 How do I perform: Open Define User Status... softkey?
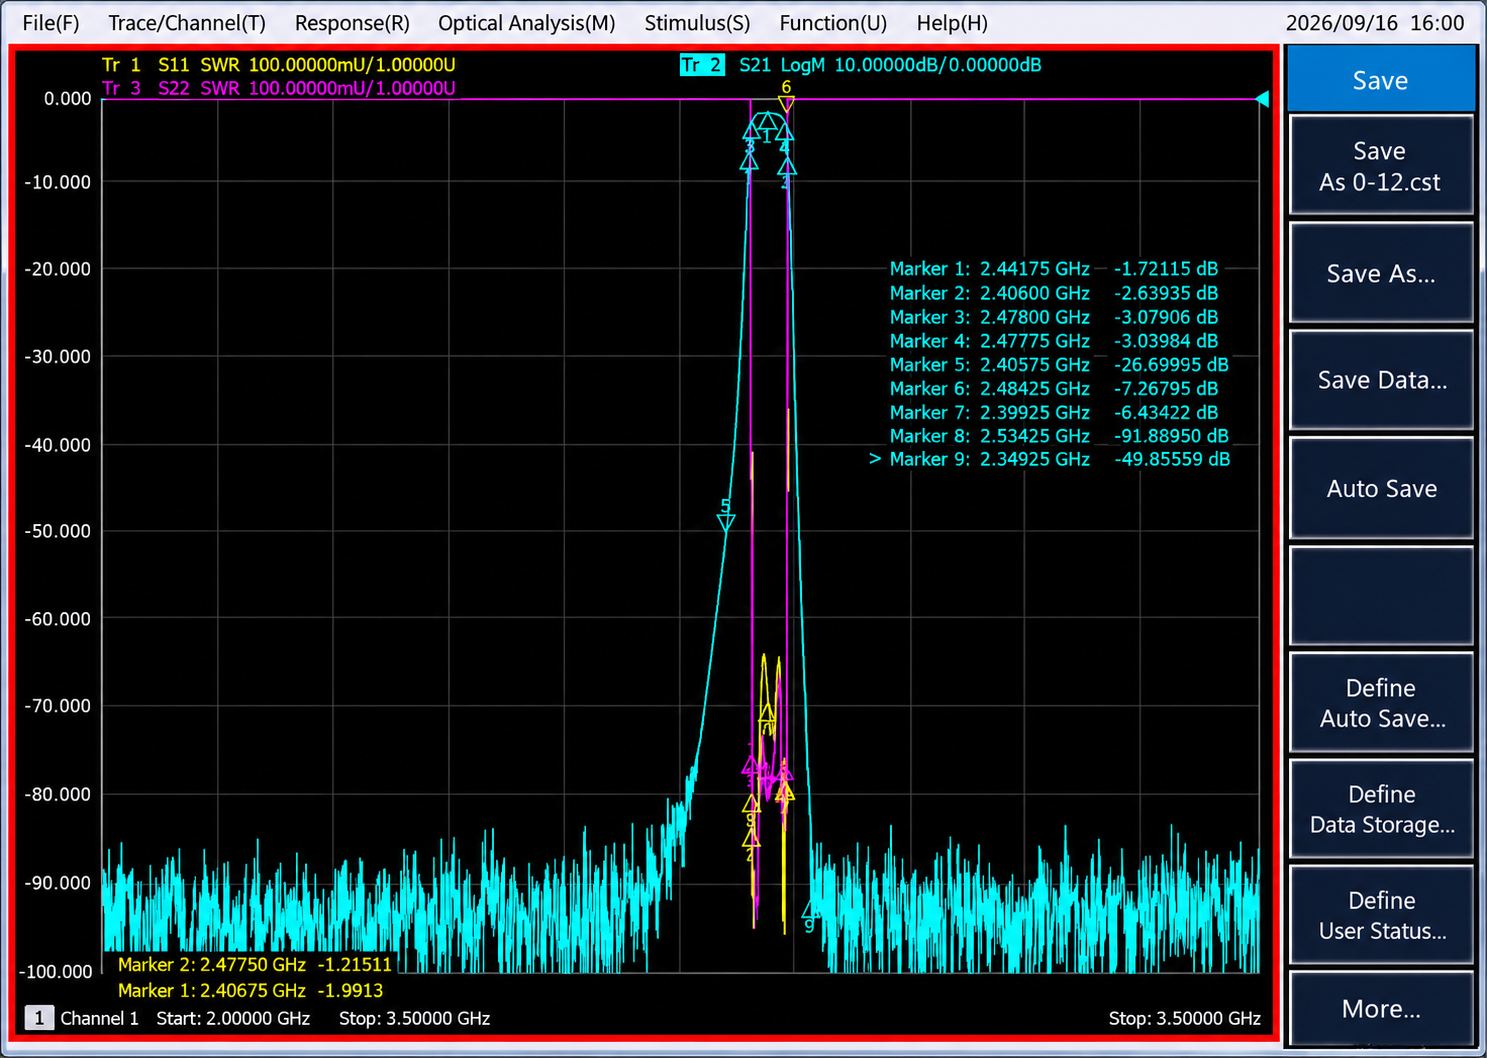[1381, 915]
